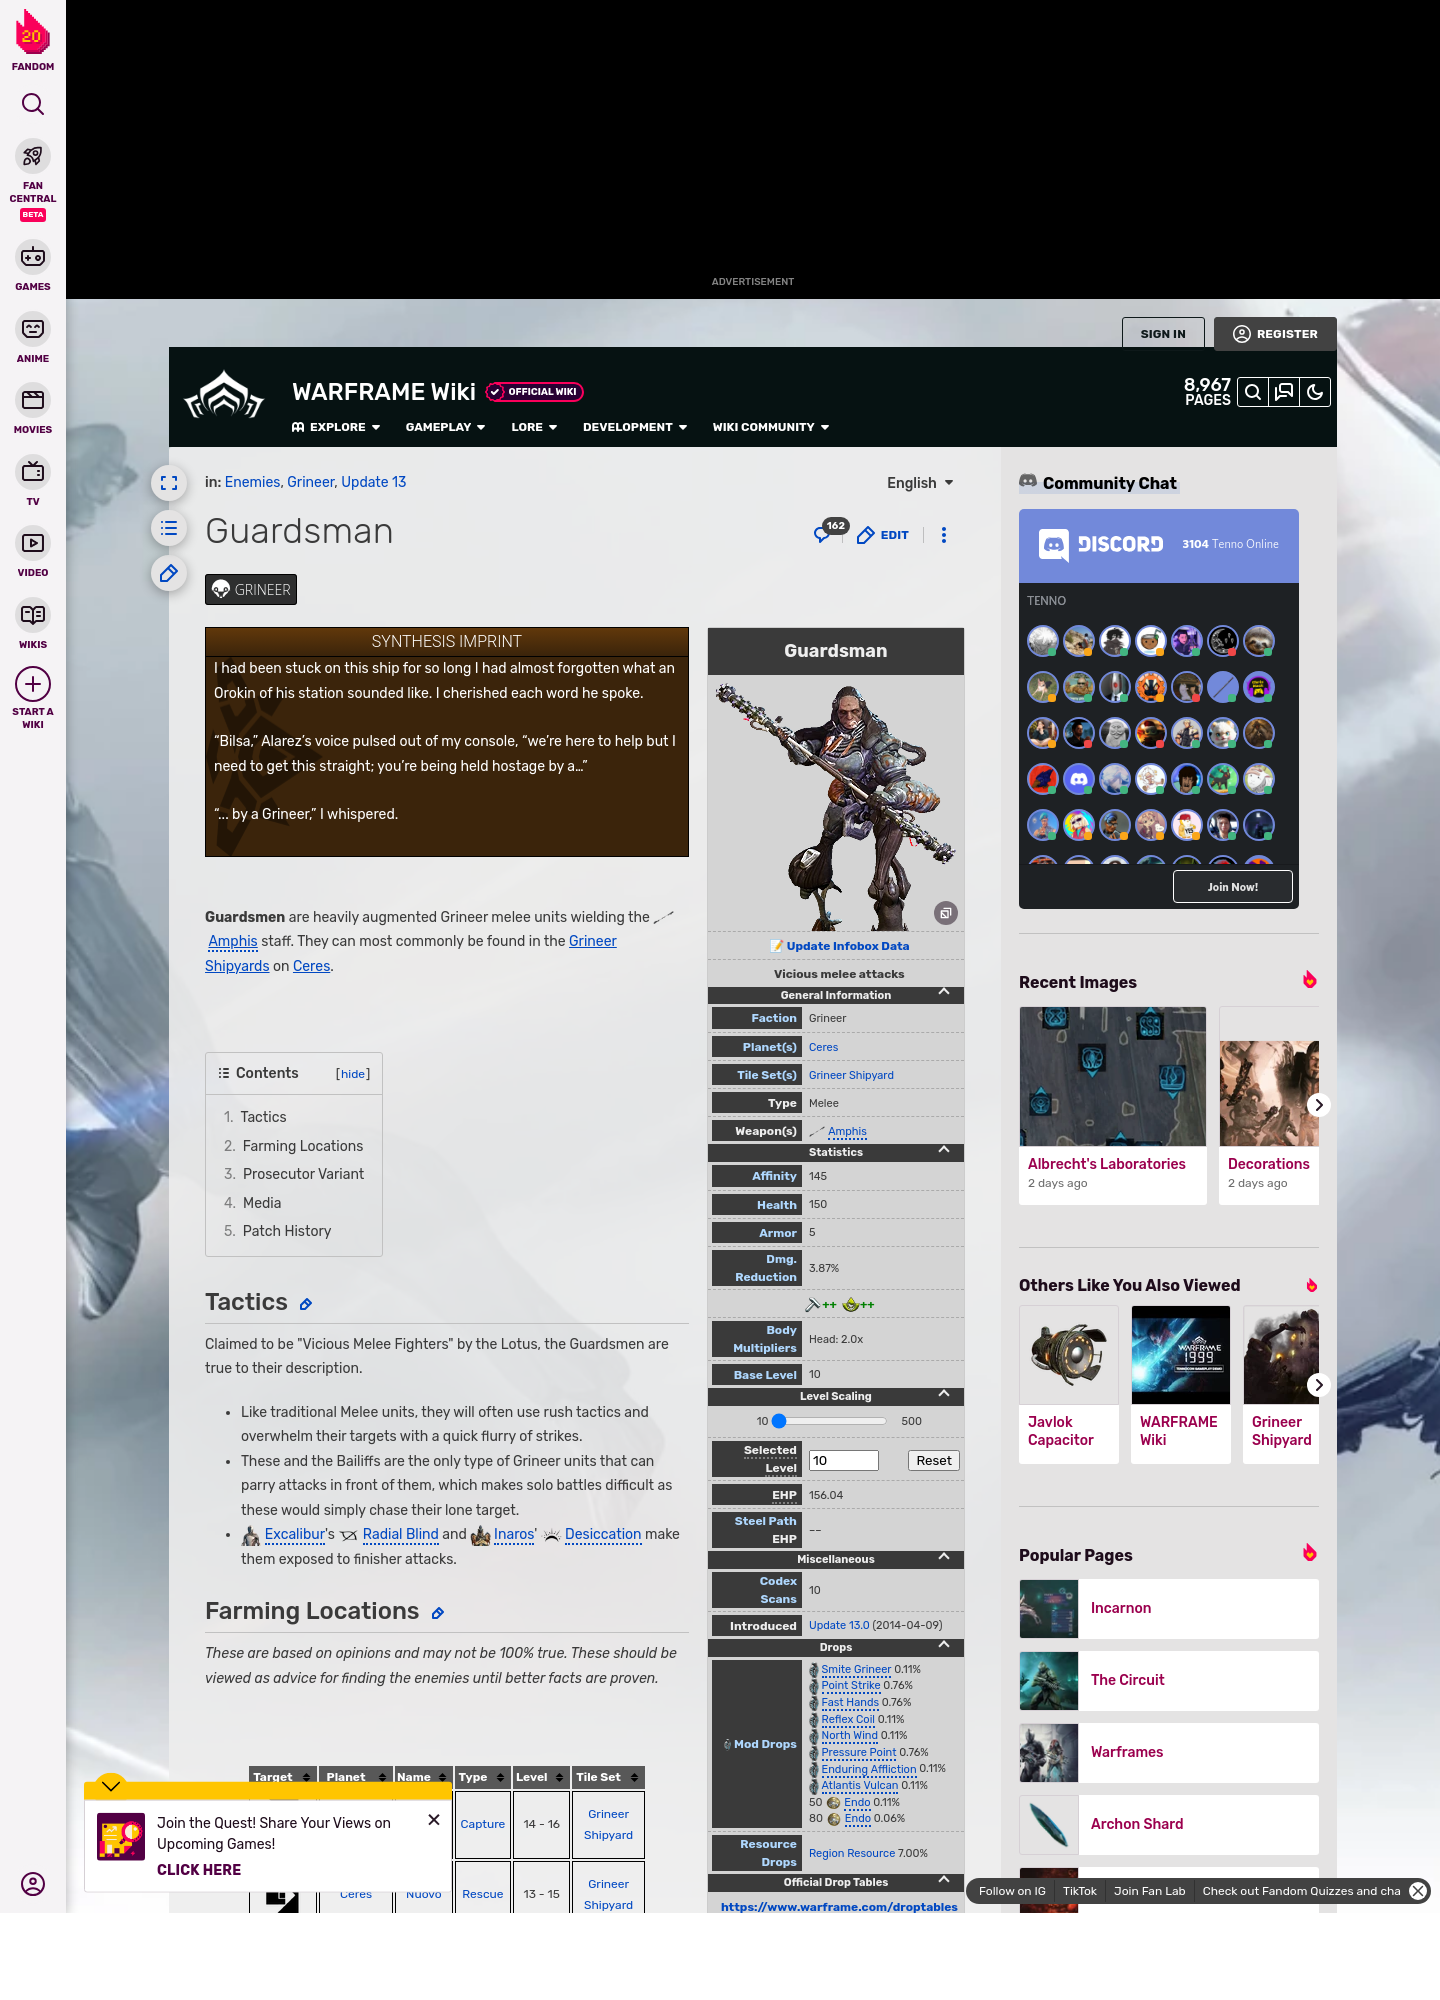Viewport: 1440px width, 2000px height.
Task: Click the floating pencil edit icon
Action: [x=169, y=573]
